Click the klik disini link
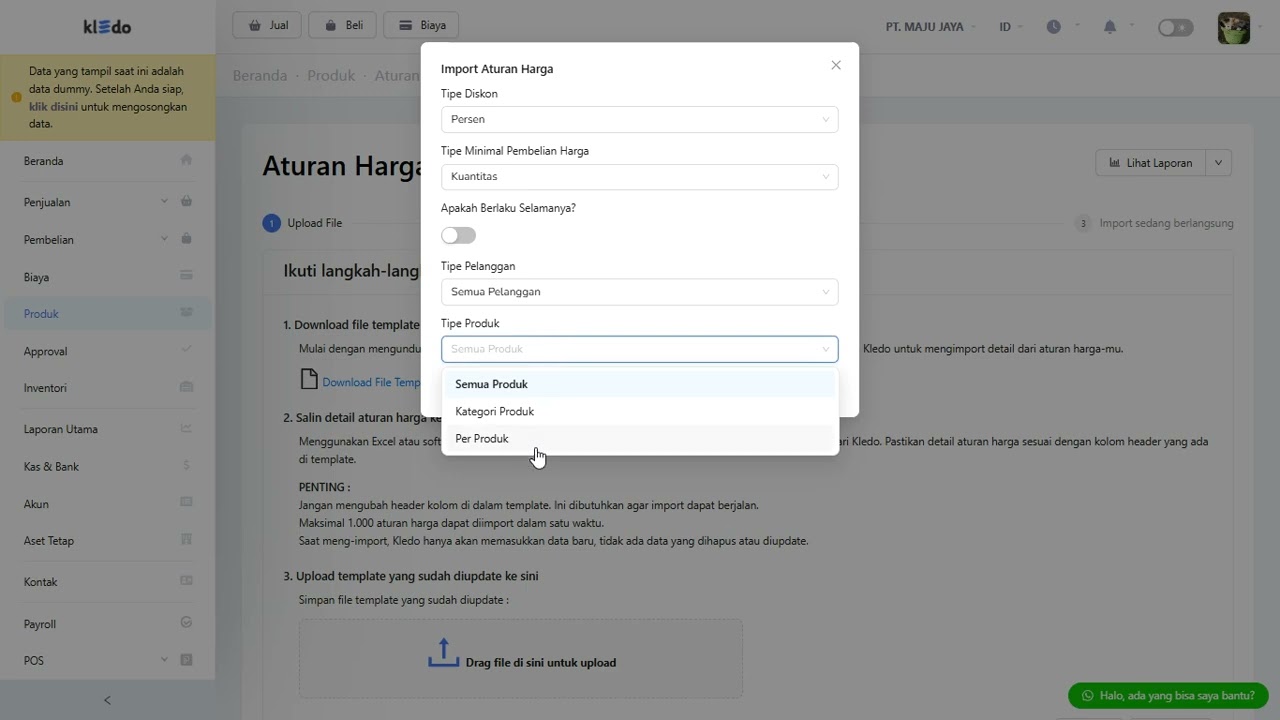This screenshot has width=1280, height=720. pyautogui.click(x=54, y=106)
